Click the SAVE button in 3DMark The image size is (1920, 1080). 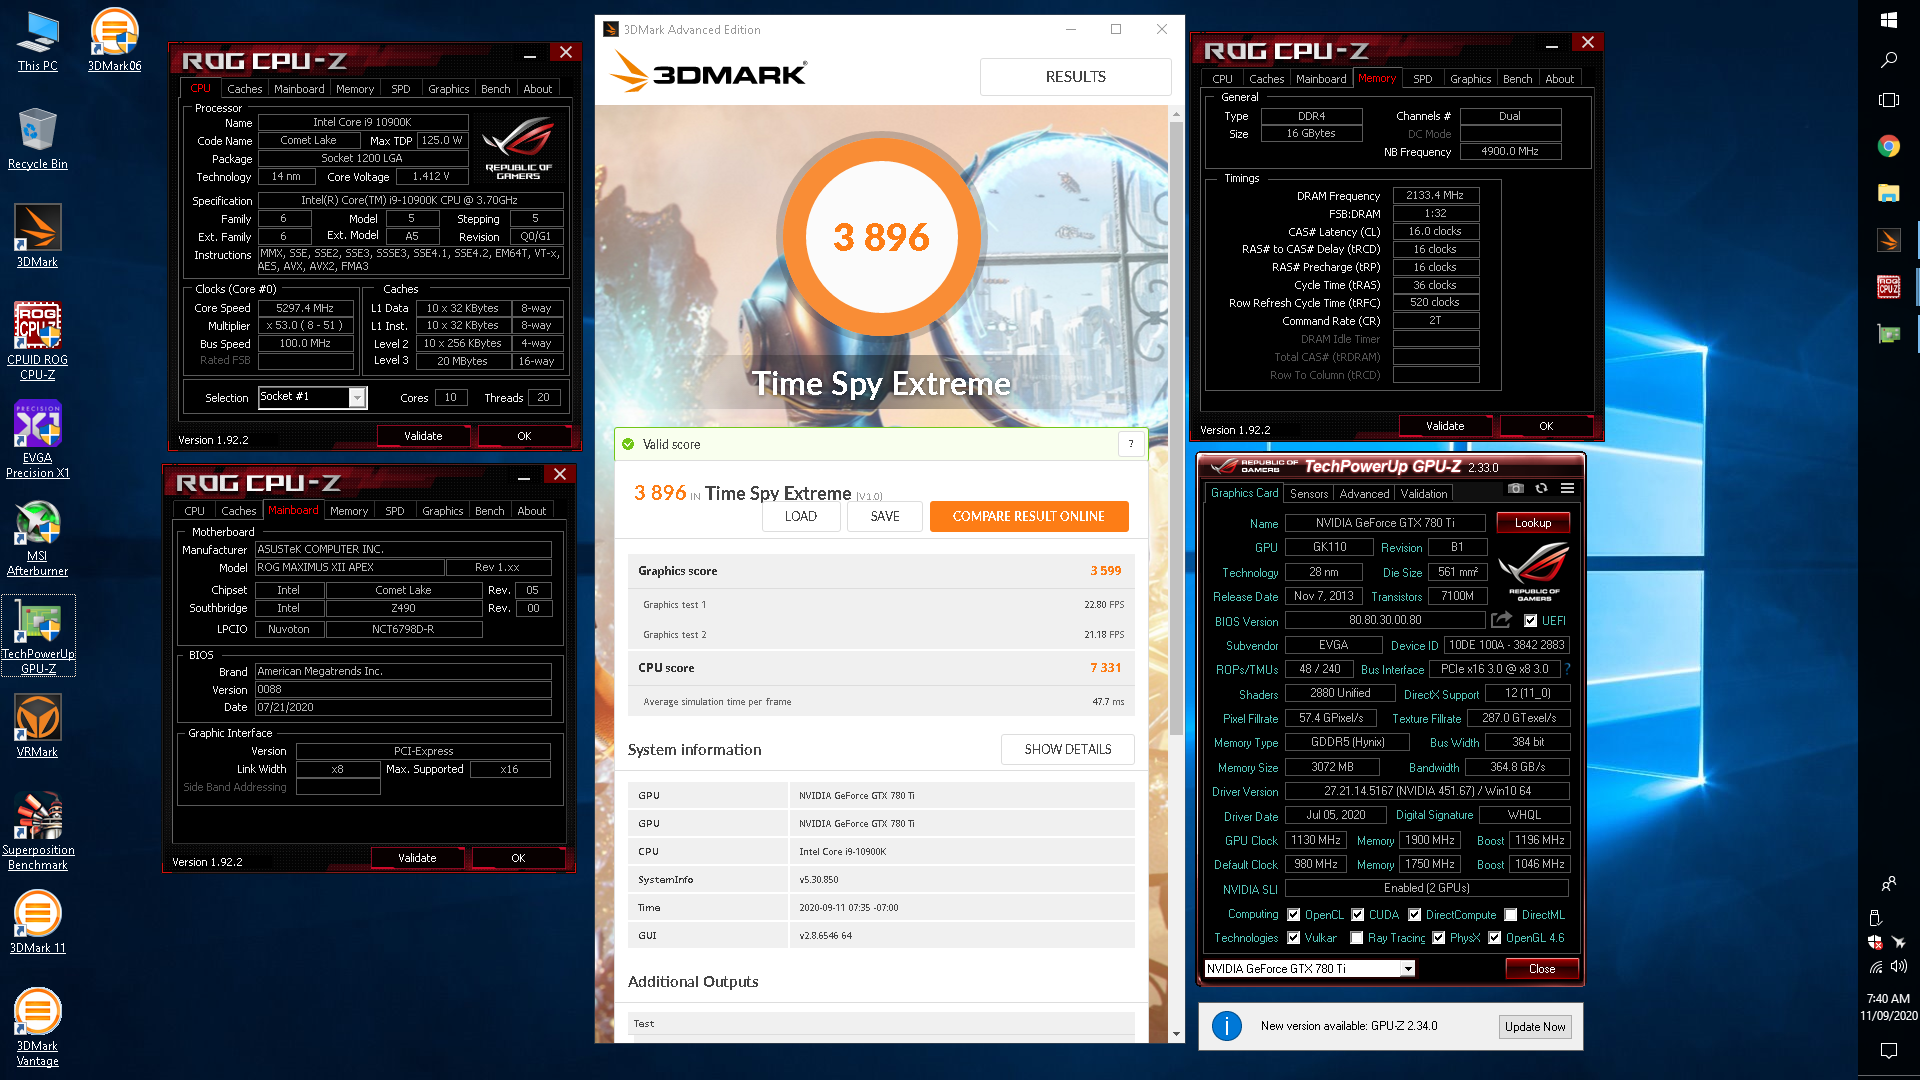pyautogui.click(x=885, y=516)
